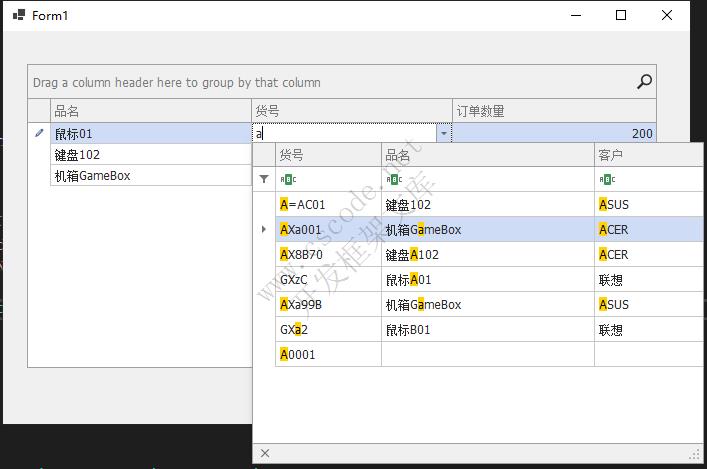Sort by main grid 品名 header

tap(151, 110)
